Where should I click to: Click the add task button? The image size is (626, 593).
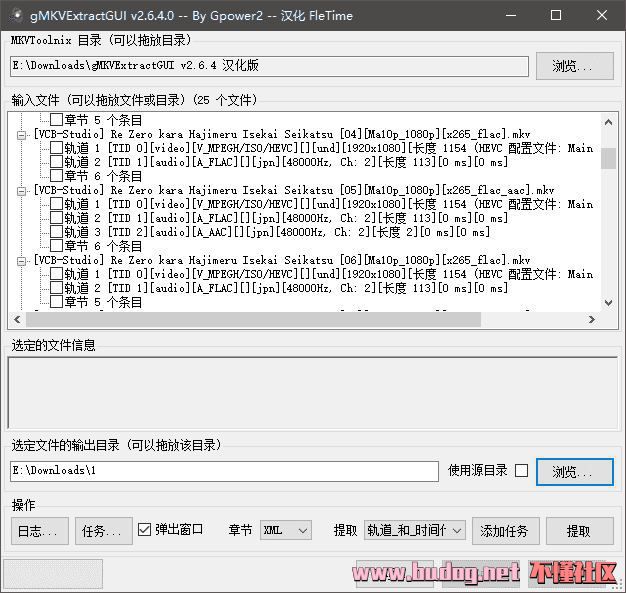504,531
